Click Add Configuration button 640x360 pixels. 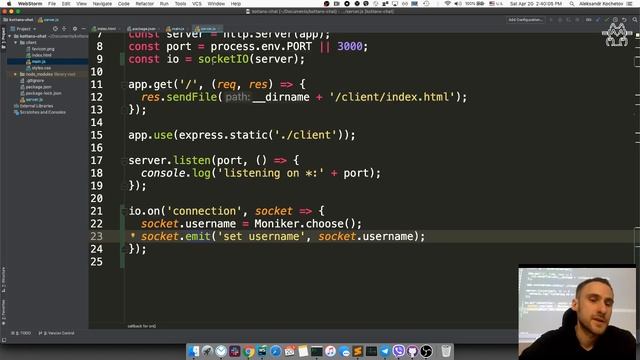pyautogui.click(x=525, y=20)
